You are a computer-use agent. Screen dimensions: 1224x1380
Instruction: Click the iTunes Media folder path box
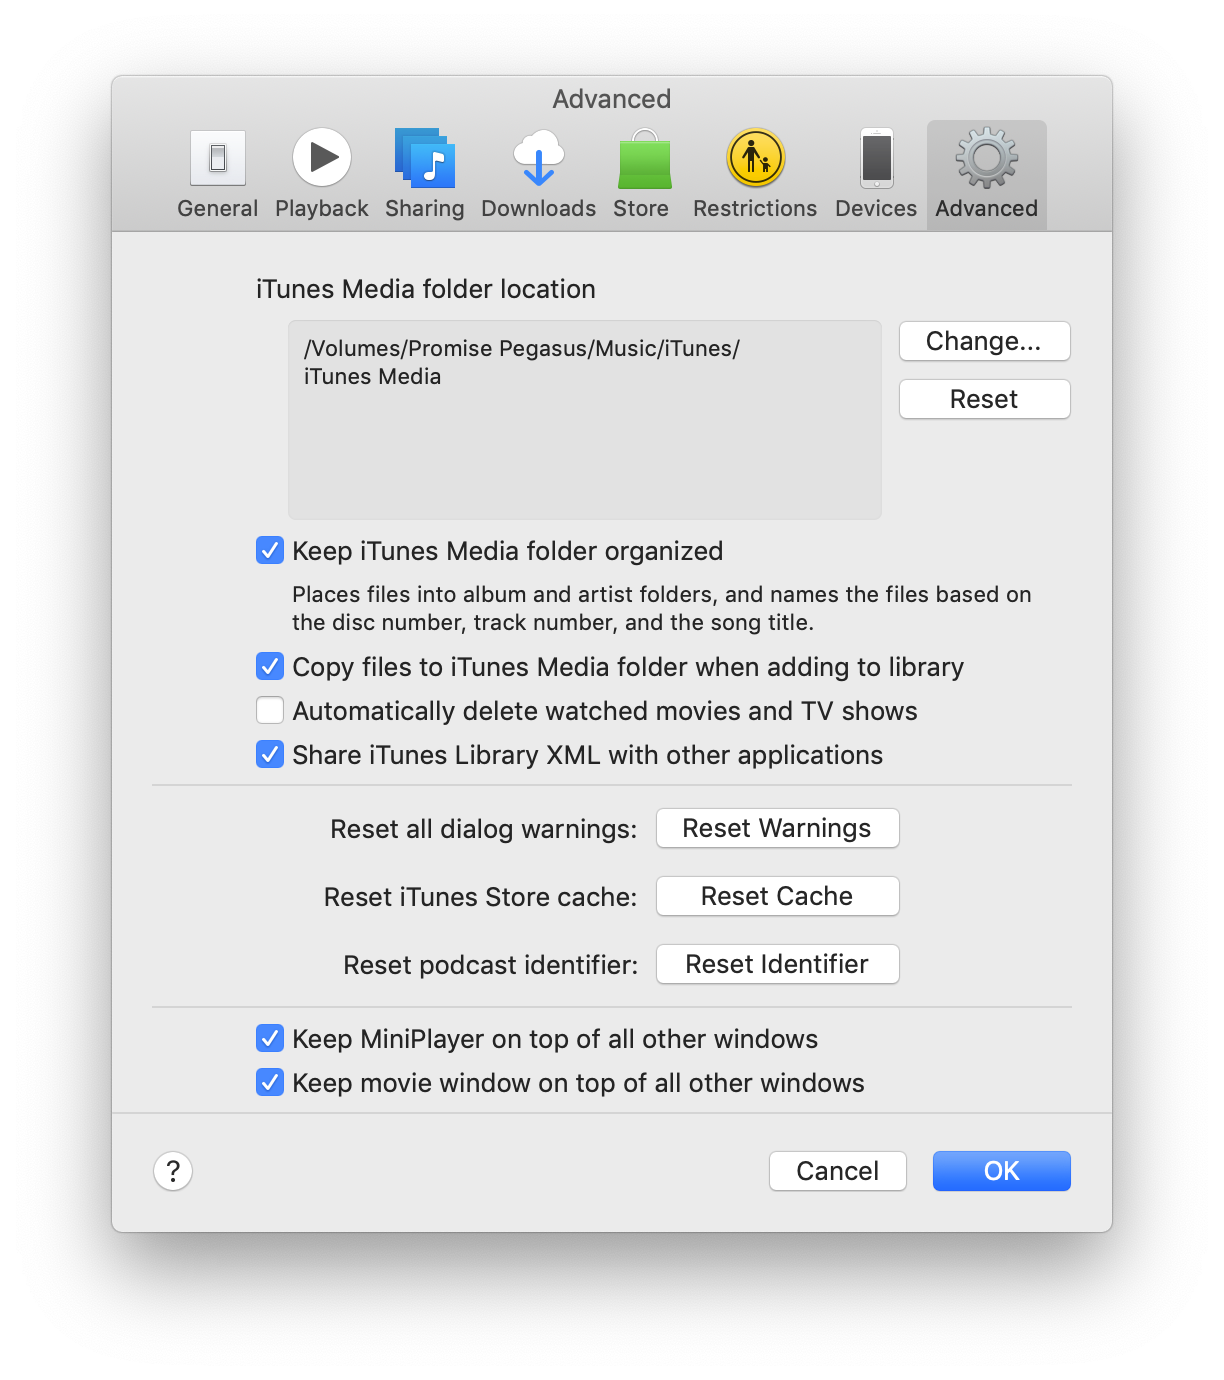click(x=585, y=420)
